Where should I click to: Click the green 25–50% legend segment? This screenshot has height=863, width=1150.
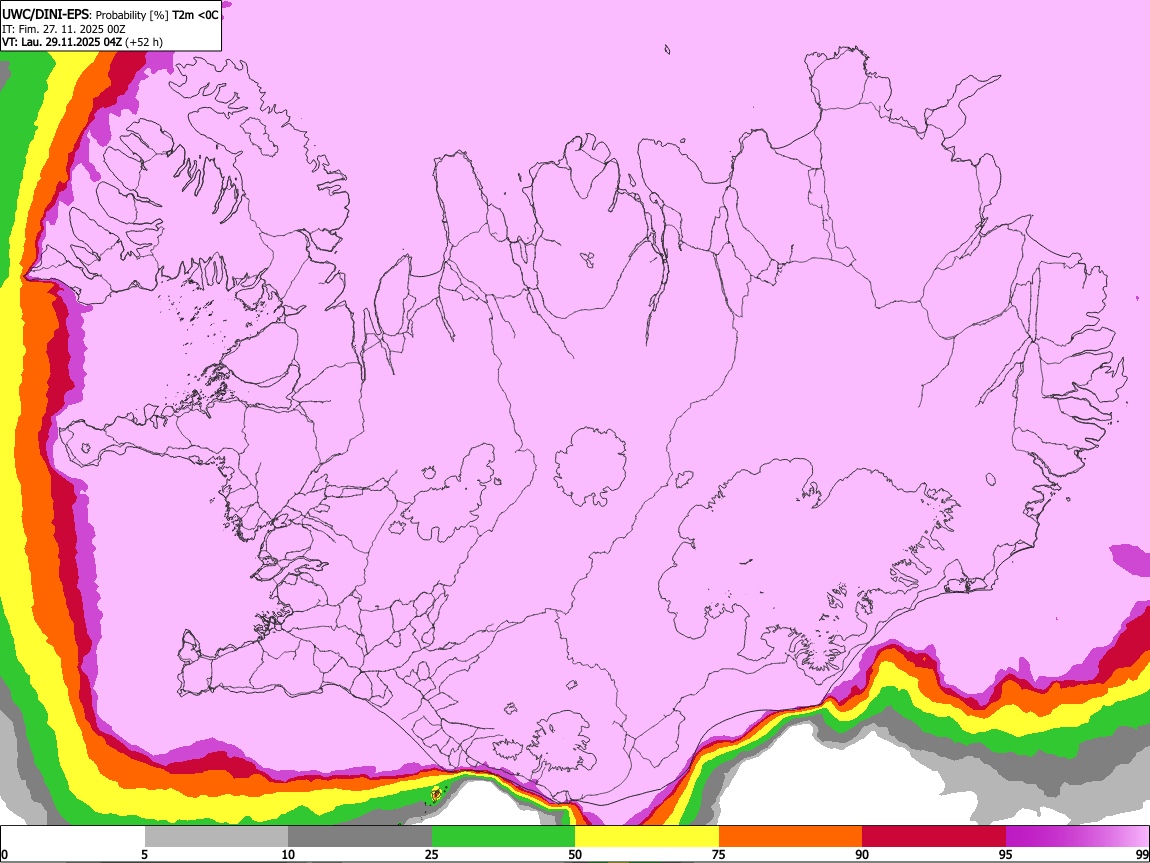503,836
